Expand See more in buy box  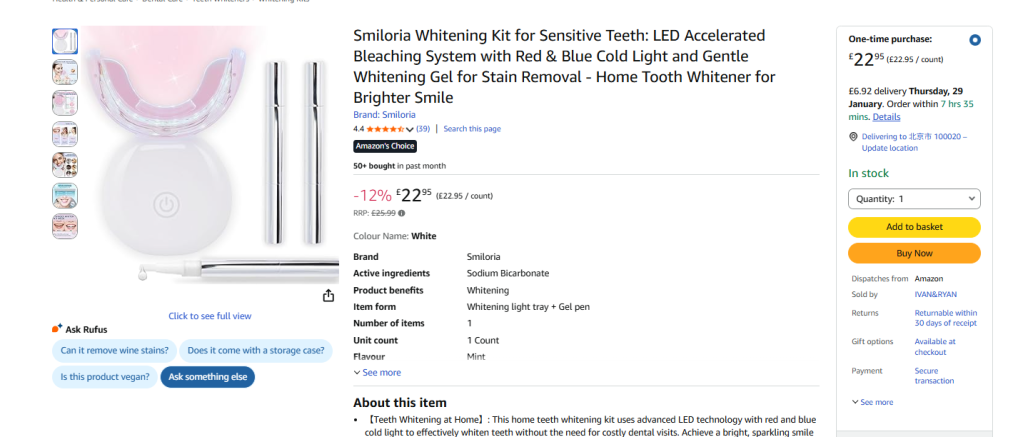[x=872, y=402]
